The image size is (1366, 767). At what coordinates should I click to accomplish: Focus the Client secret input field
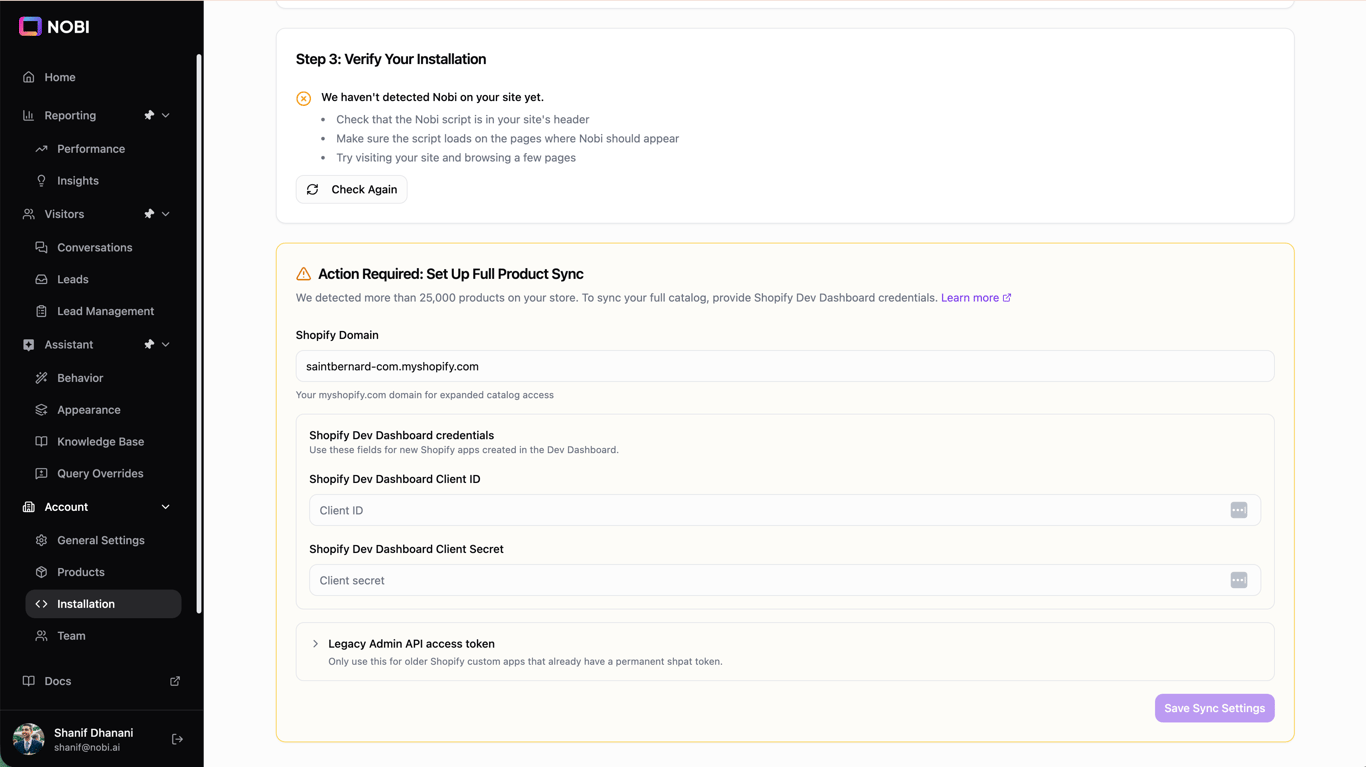(785, 580)
